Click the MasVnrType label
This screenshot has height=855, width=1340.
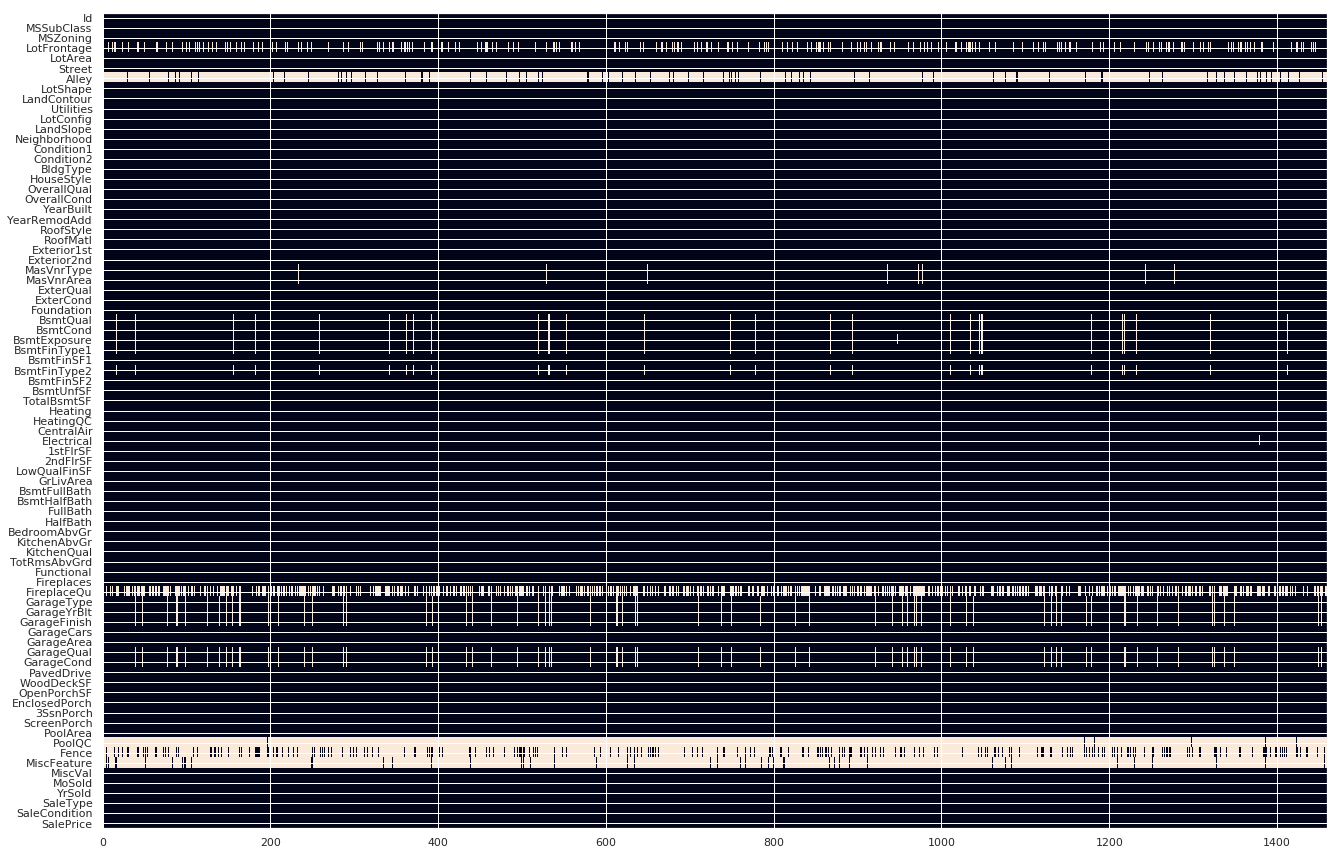pos(59,270)
